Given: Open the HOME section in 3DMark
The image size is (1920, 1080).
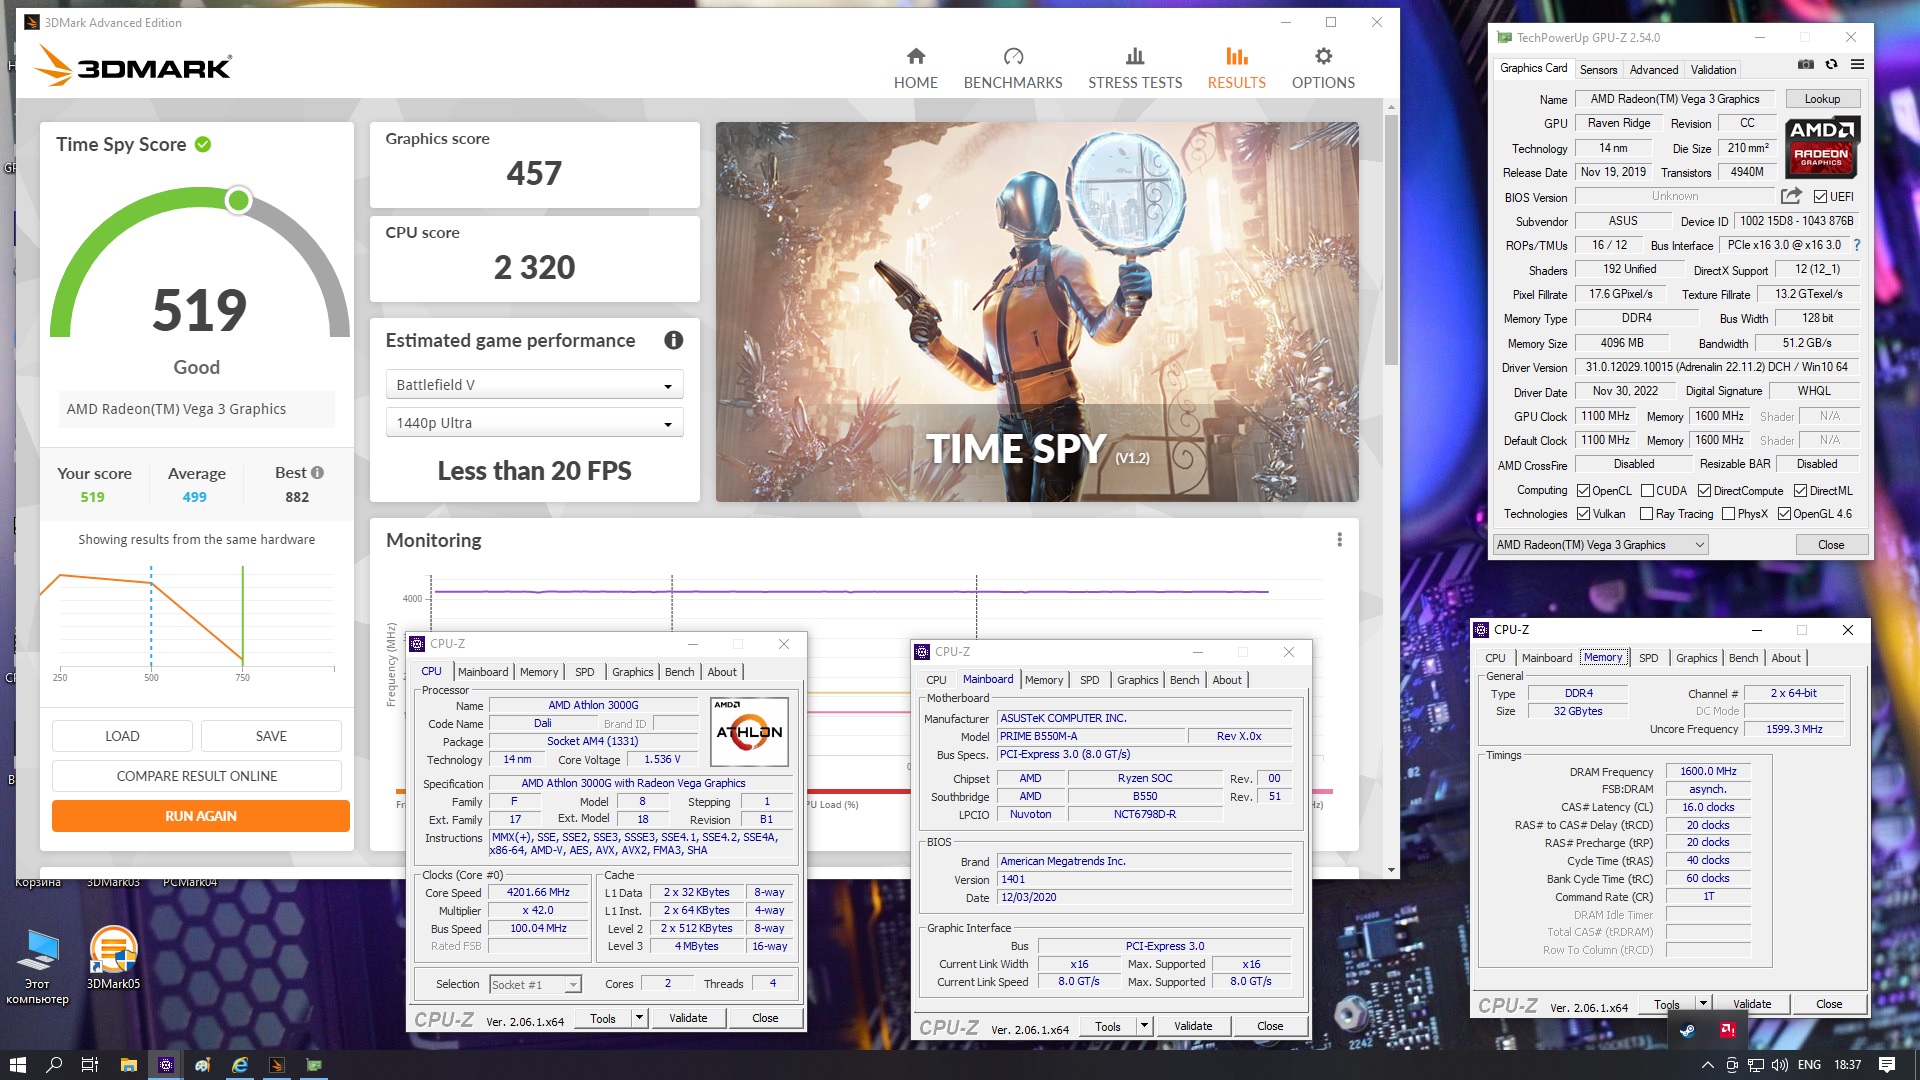Looking at the screenshot, I should (915, 68).
